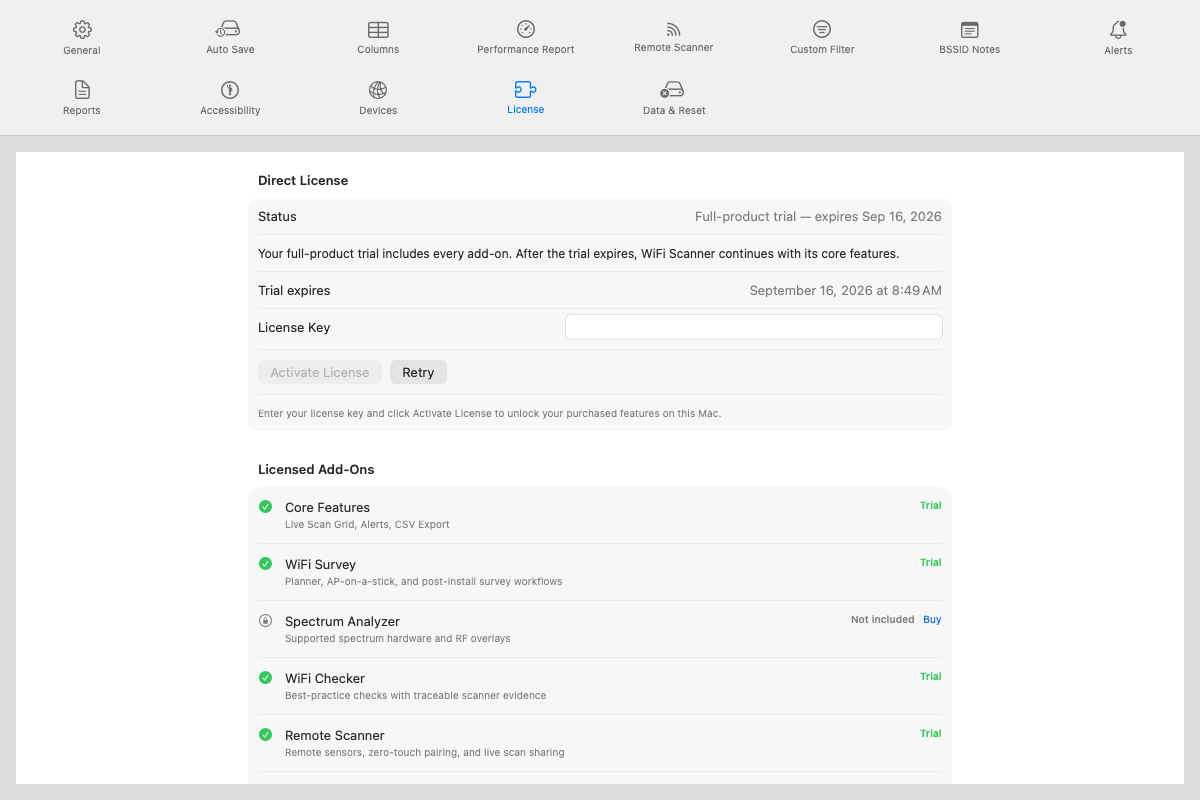Select the 'WiFi Checker' add-on title
Screen dimensions: 1200x800
[325, 679]
